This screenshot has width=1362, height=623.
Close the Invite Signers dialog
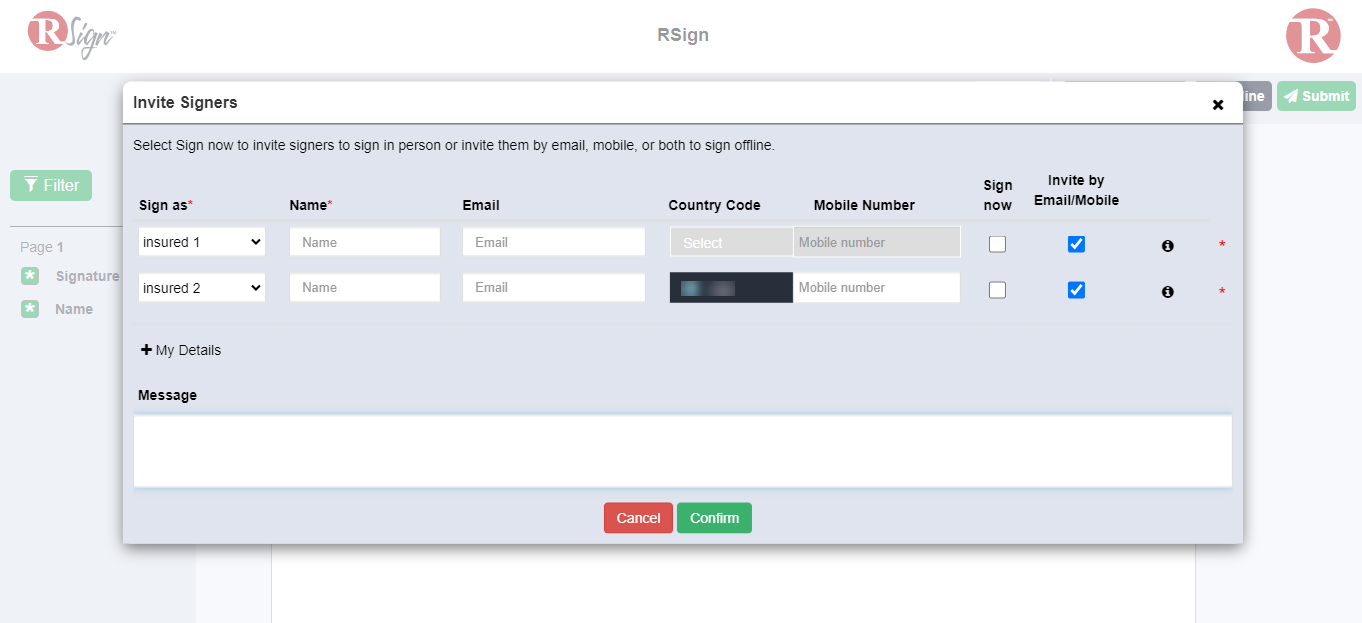coord(1217,105)
